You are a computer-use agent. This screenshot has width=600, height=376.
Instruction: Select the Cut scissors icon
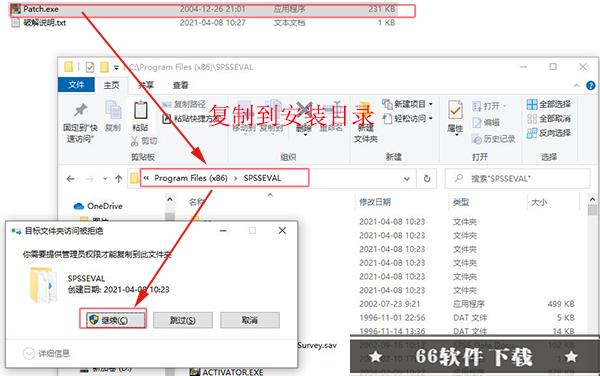click(134, 142)
